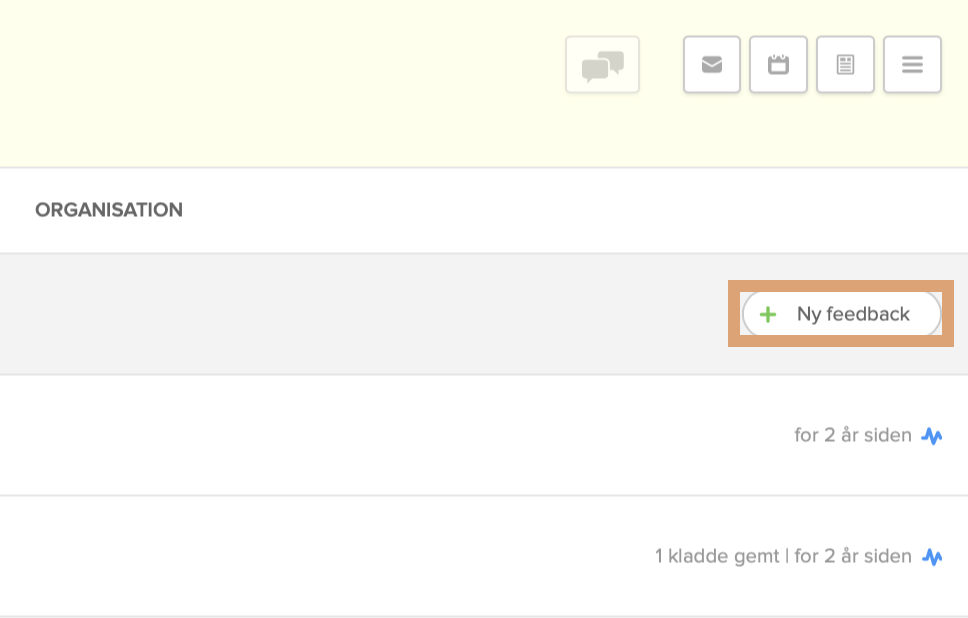The width and height of the screenshot is (968, 618).
Task: Click the green plus icon
Action: coord(768,315)
